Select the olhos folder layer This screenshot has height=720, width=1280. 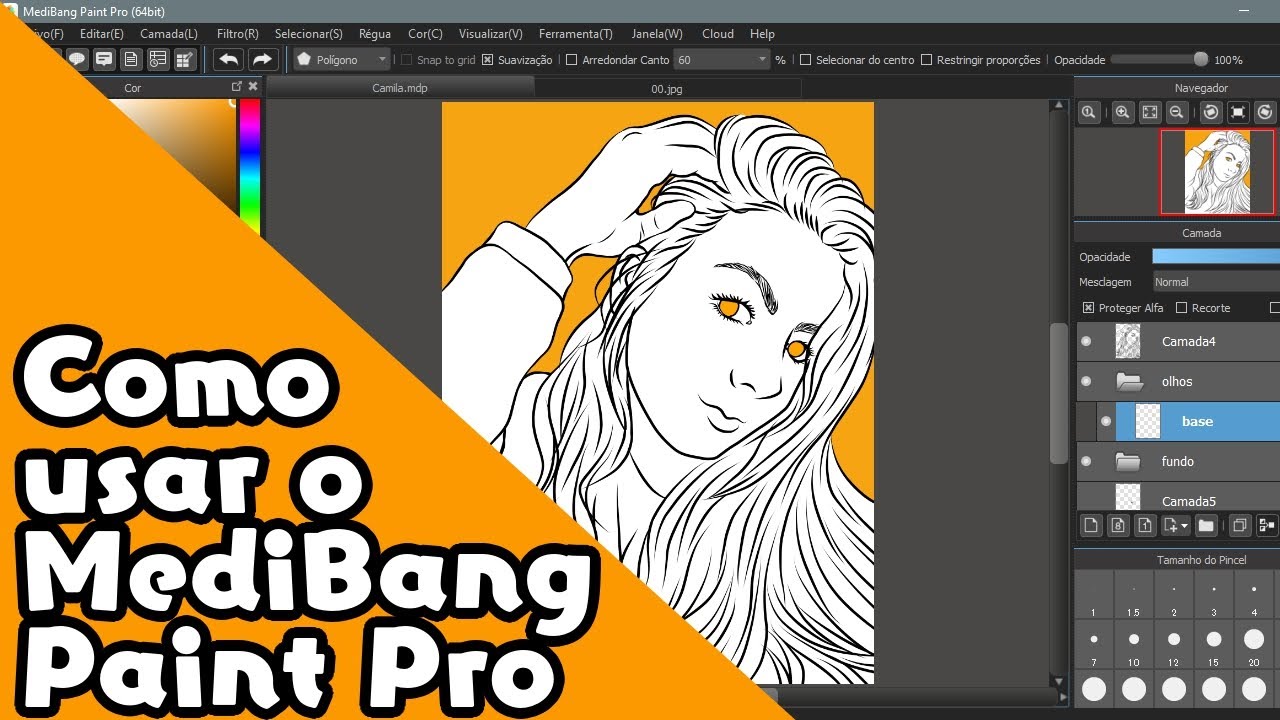point(1178,381)
